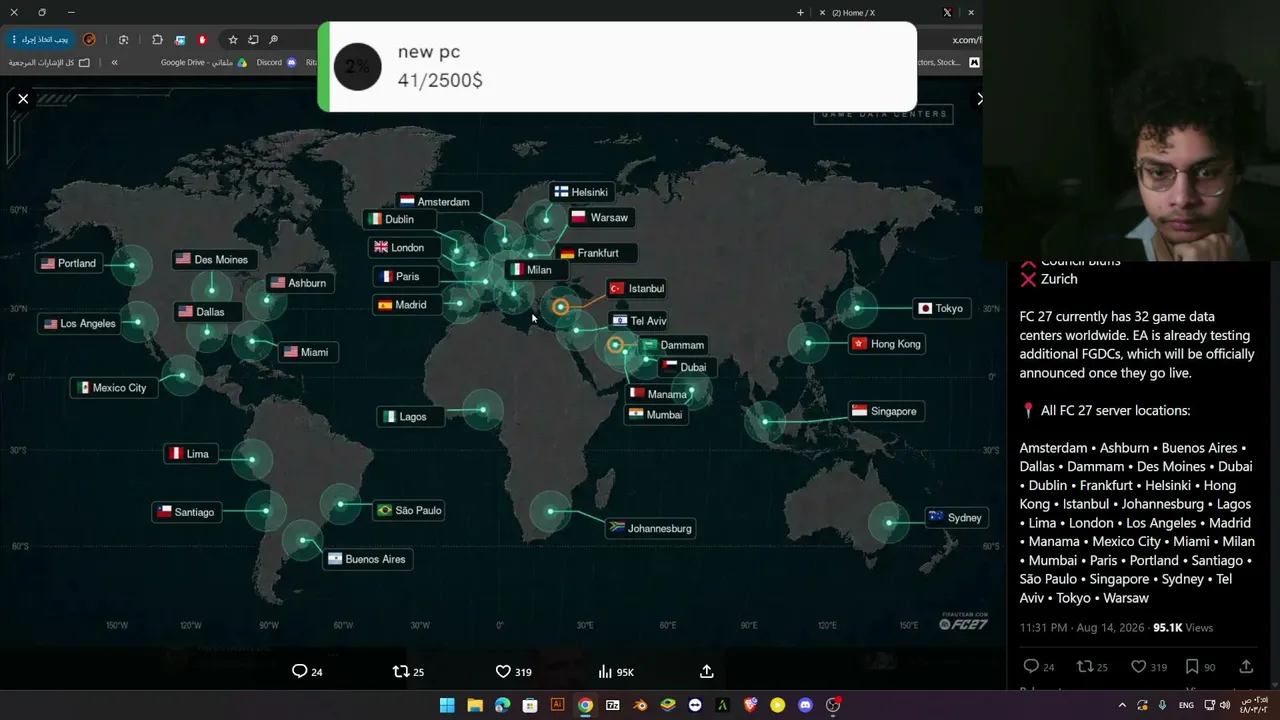Screen dimensions: 1280x720
Task: Like the post using the right sidebar heart
Action: coord(1149,667)
